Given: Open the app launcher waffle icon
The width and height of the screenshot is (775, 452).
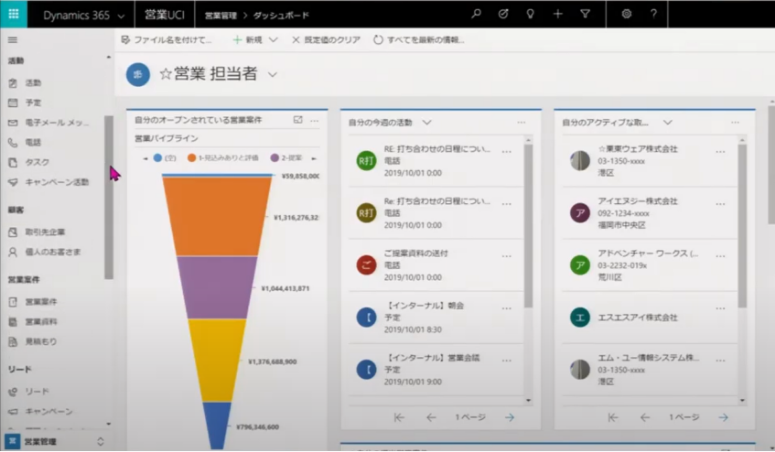Looking at the screenshot, I should 13,14.
